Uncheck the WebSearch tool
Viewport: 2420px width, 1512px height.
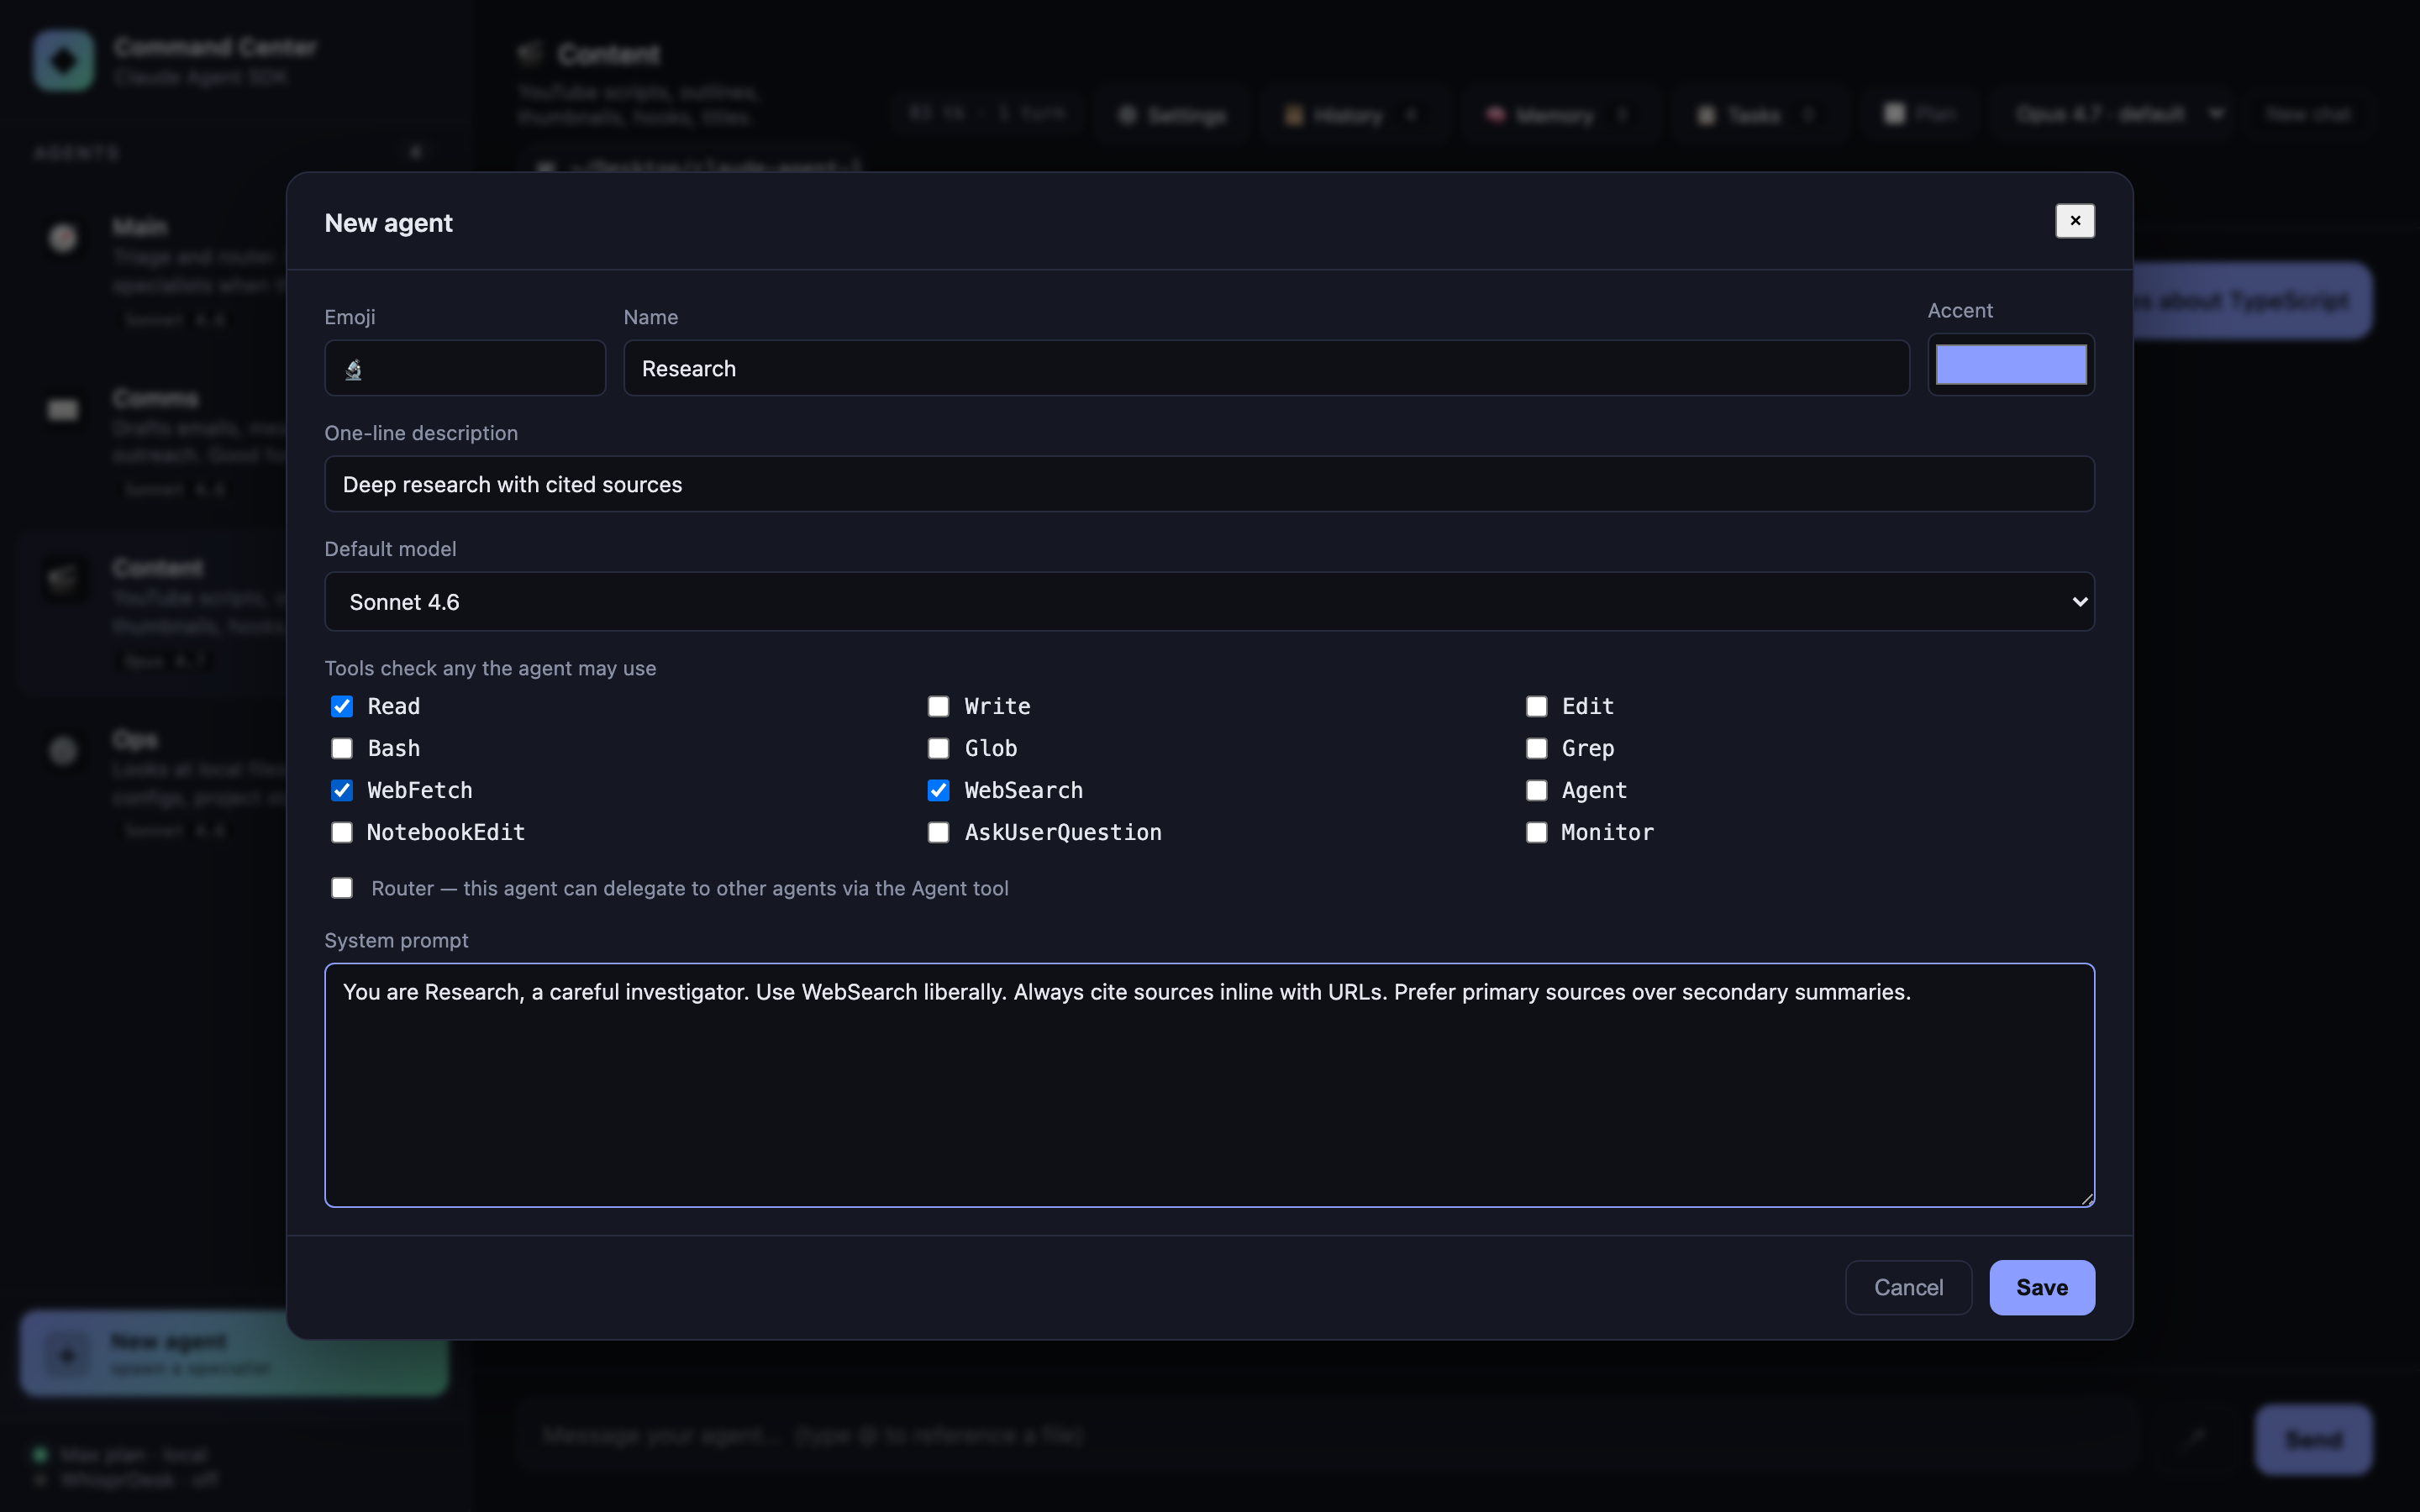pyautogui.click(x=937, y=790)
